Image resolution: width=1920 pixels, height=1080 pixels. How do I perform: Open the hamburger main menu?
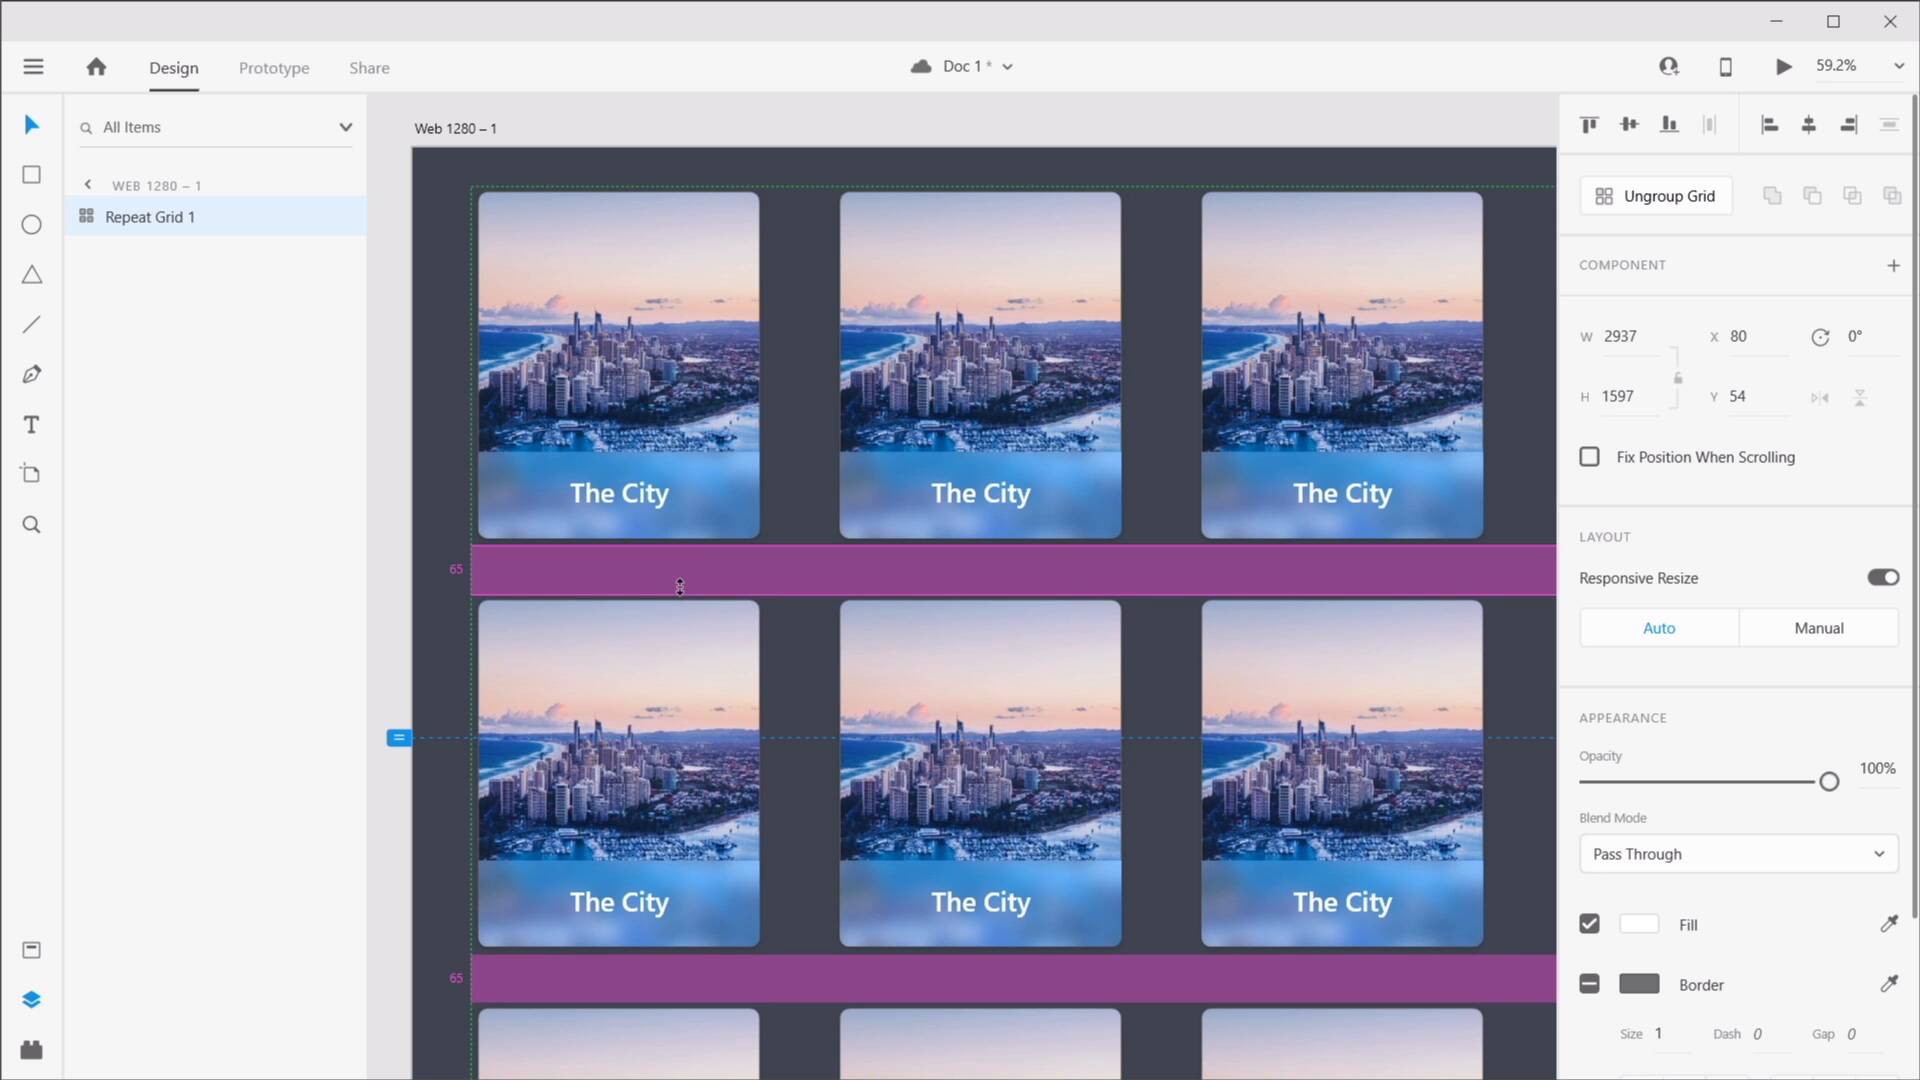(33, 66)
